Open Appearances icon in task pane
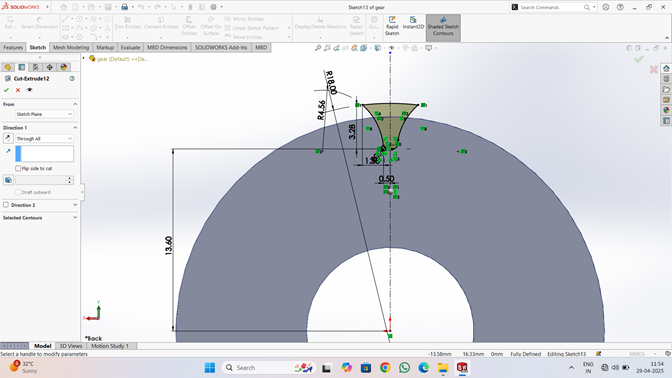 666,110
